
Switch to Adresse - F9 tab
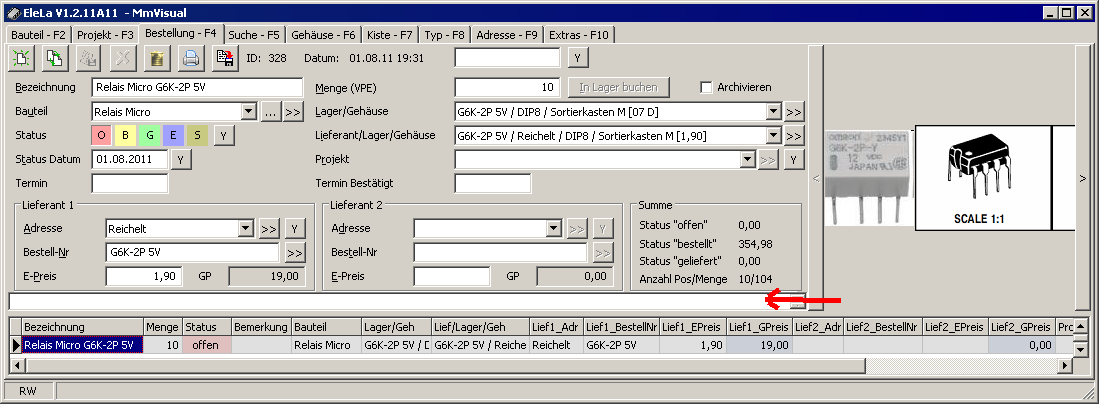[x=507, y=35]
